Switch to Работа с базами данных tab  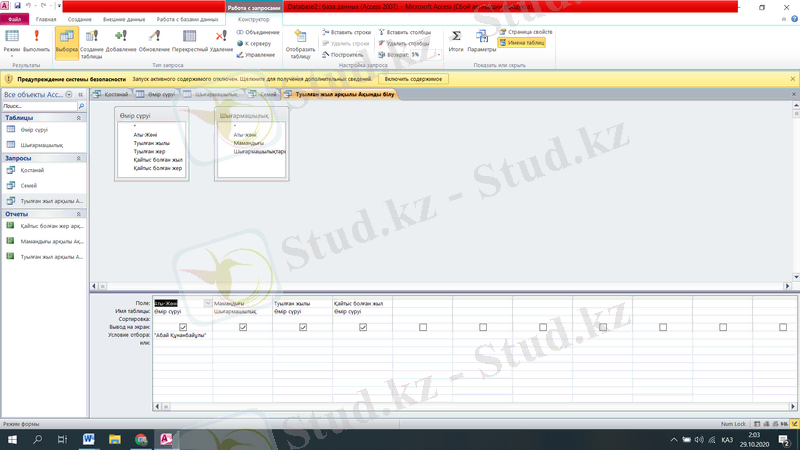pos(187,19)
